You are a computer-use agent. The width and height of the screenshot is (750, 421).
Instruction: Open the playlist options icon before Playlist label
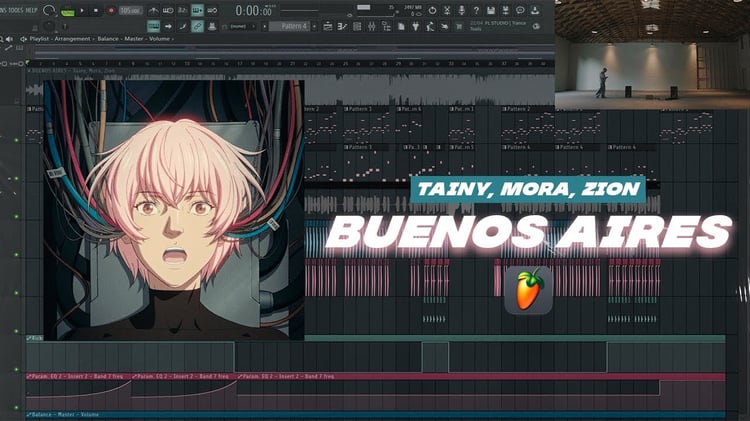pos(23,39)
